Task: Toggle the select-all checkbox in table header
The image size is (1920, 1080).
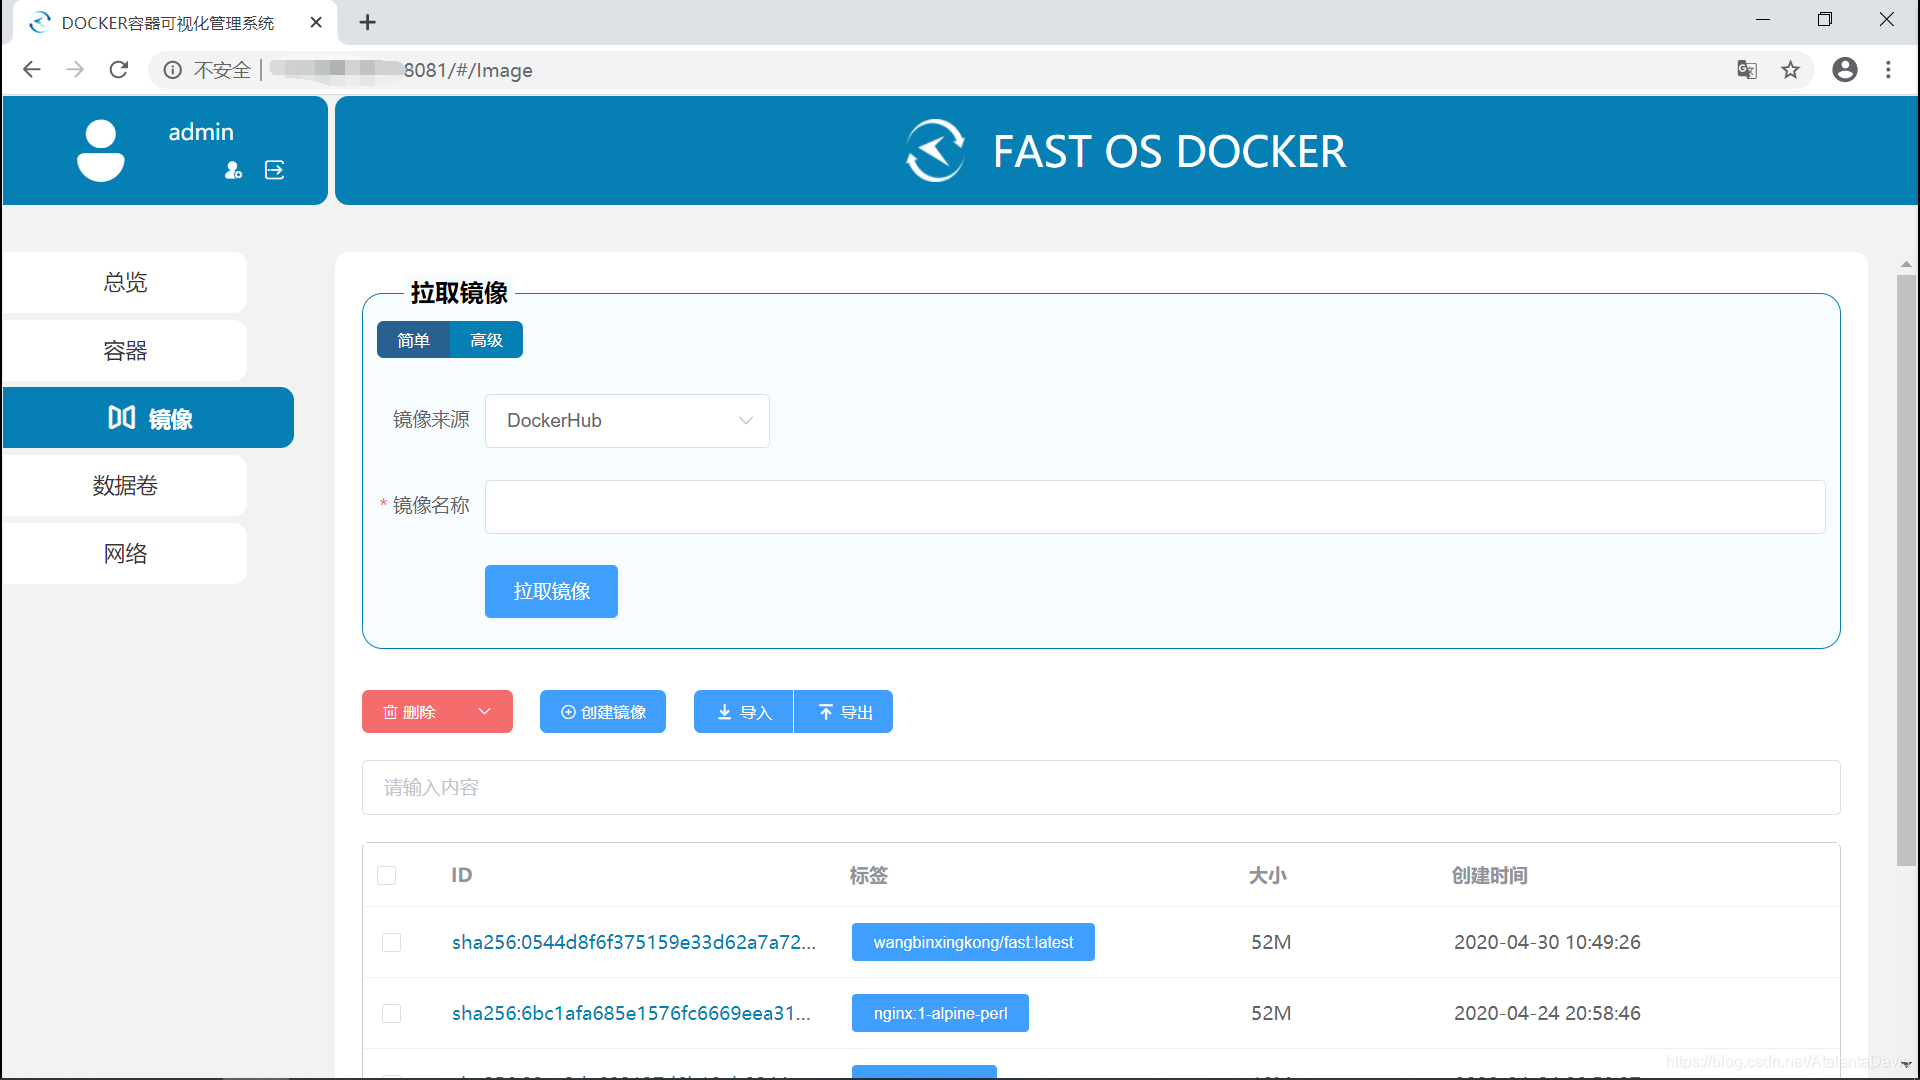Action: (x=387, y=876)
